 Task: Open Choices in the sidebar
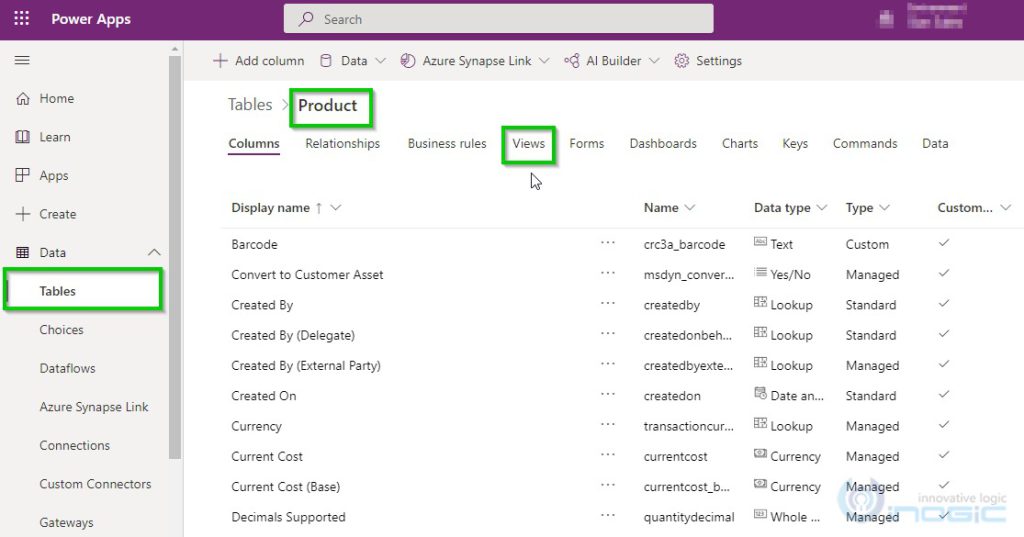61,329
